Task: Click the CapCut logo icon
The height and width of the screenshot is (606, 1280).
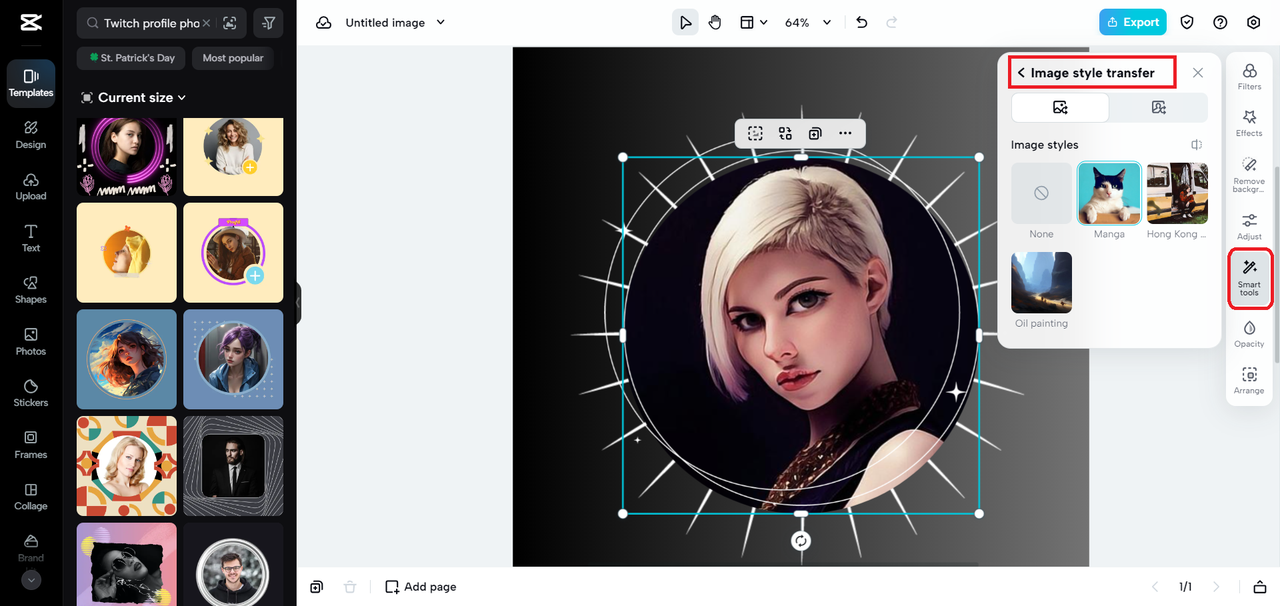Action: tap(30, 23)
